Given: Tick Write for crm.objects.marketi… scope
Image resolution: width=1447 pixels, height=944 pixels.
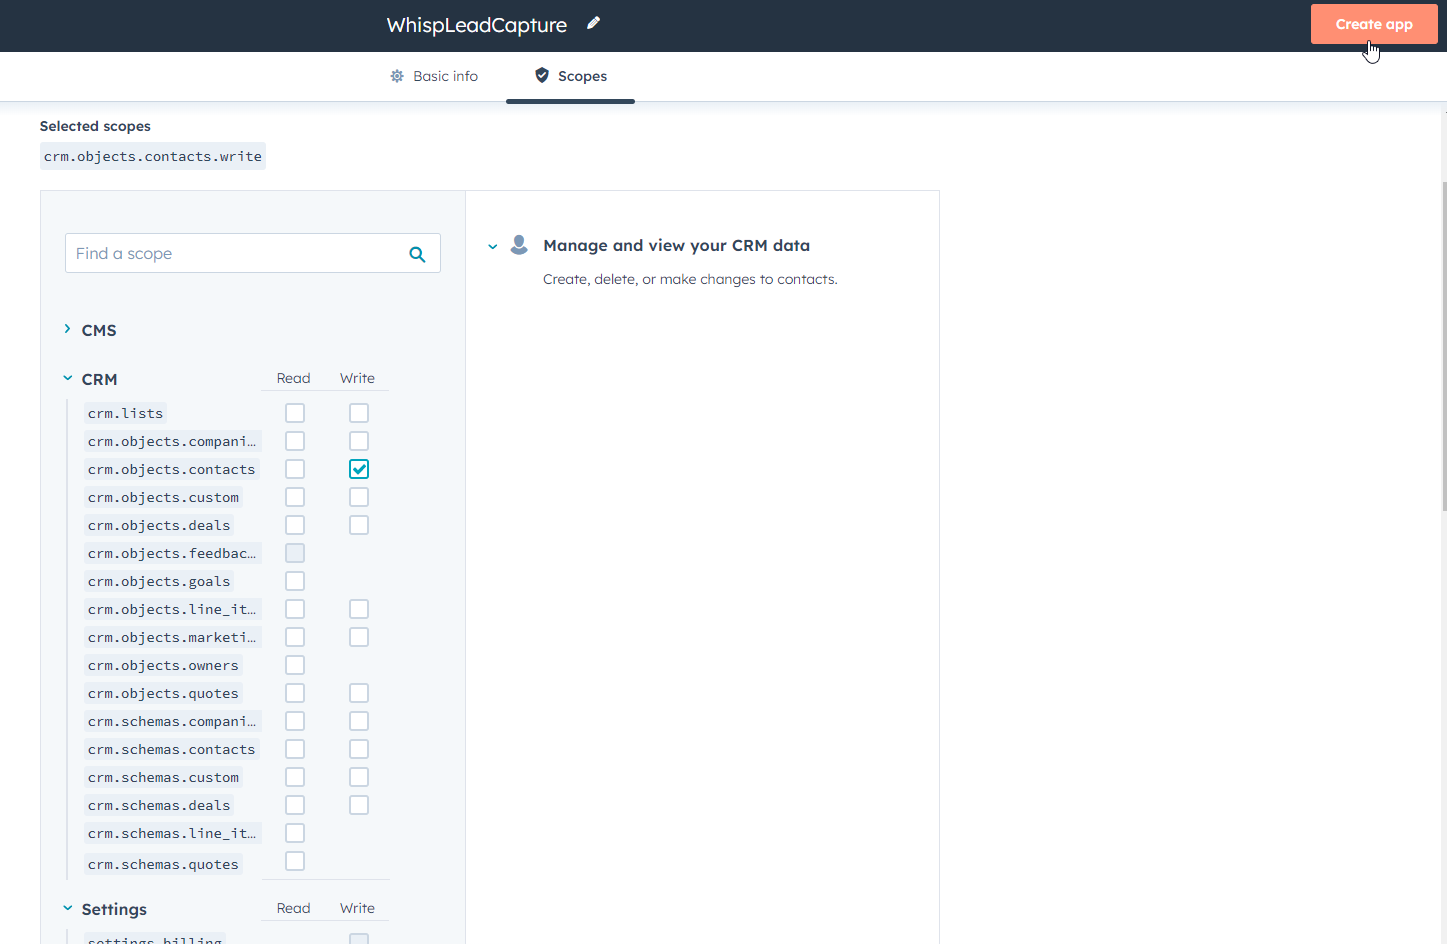Looking at the screenshot, I should click(359, 637).
